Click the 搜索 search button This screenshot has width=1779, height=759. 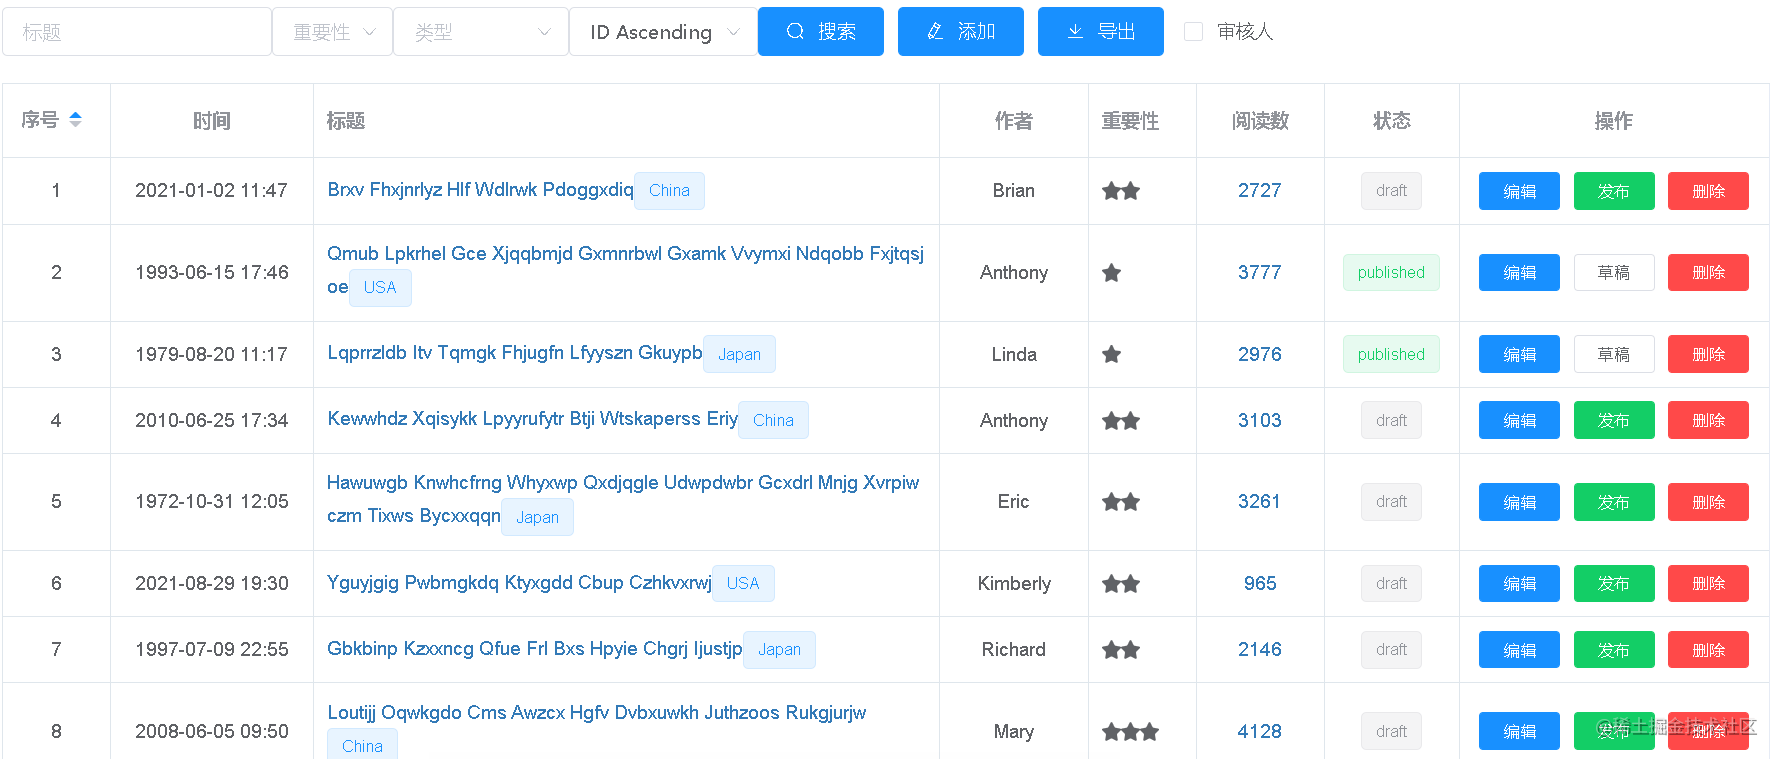pyautogui.click(x=820, y=31)
